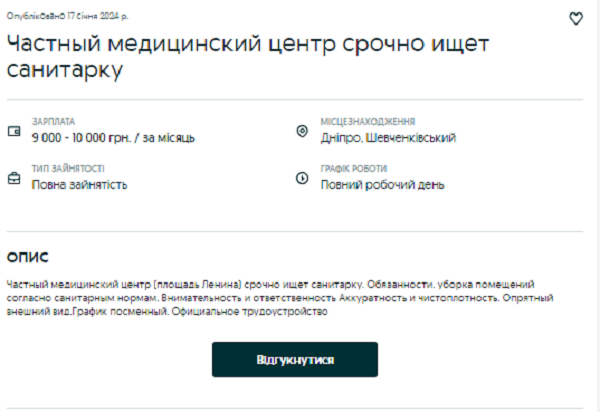Click the publication date 17 січня 2024
This screenshot has width=600, height=412.
coord(67,17)
